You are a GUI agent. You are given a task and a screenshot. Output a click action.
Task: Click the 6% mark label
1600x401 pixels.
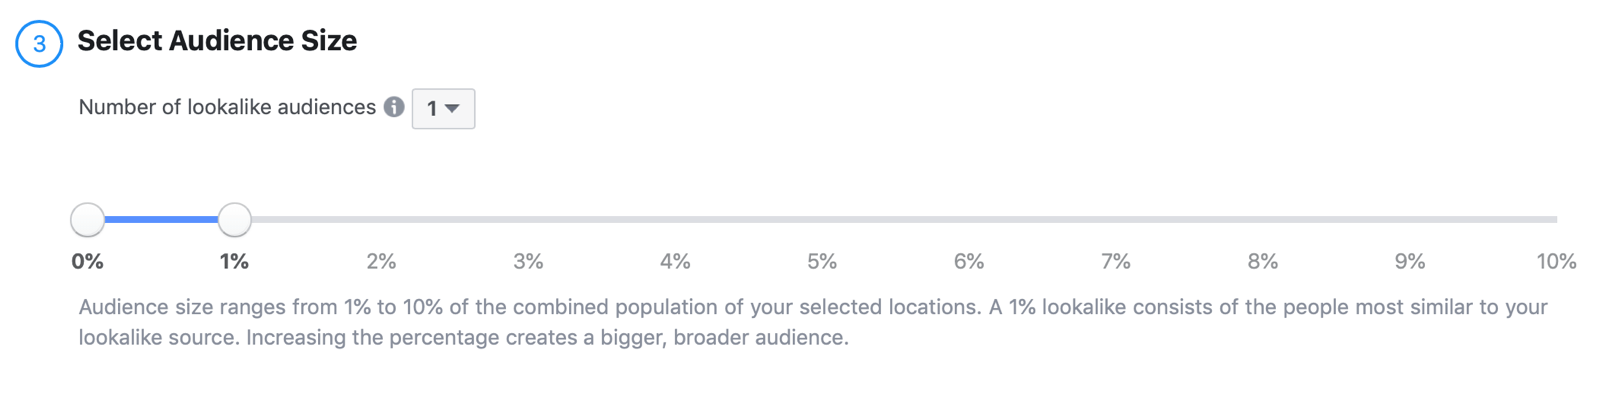coord(969,262)
